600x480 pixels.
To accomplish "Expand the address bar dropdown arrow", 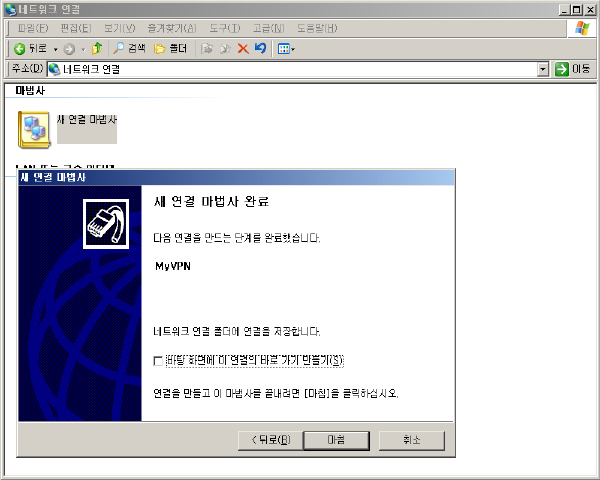I will [543, 70].
